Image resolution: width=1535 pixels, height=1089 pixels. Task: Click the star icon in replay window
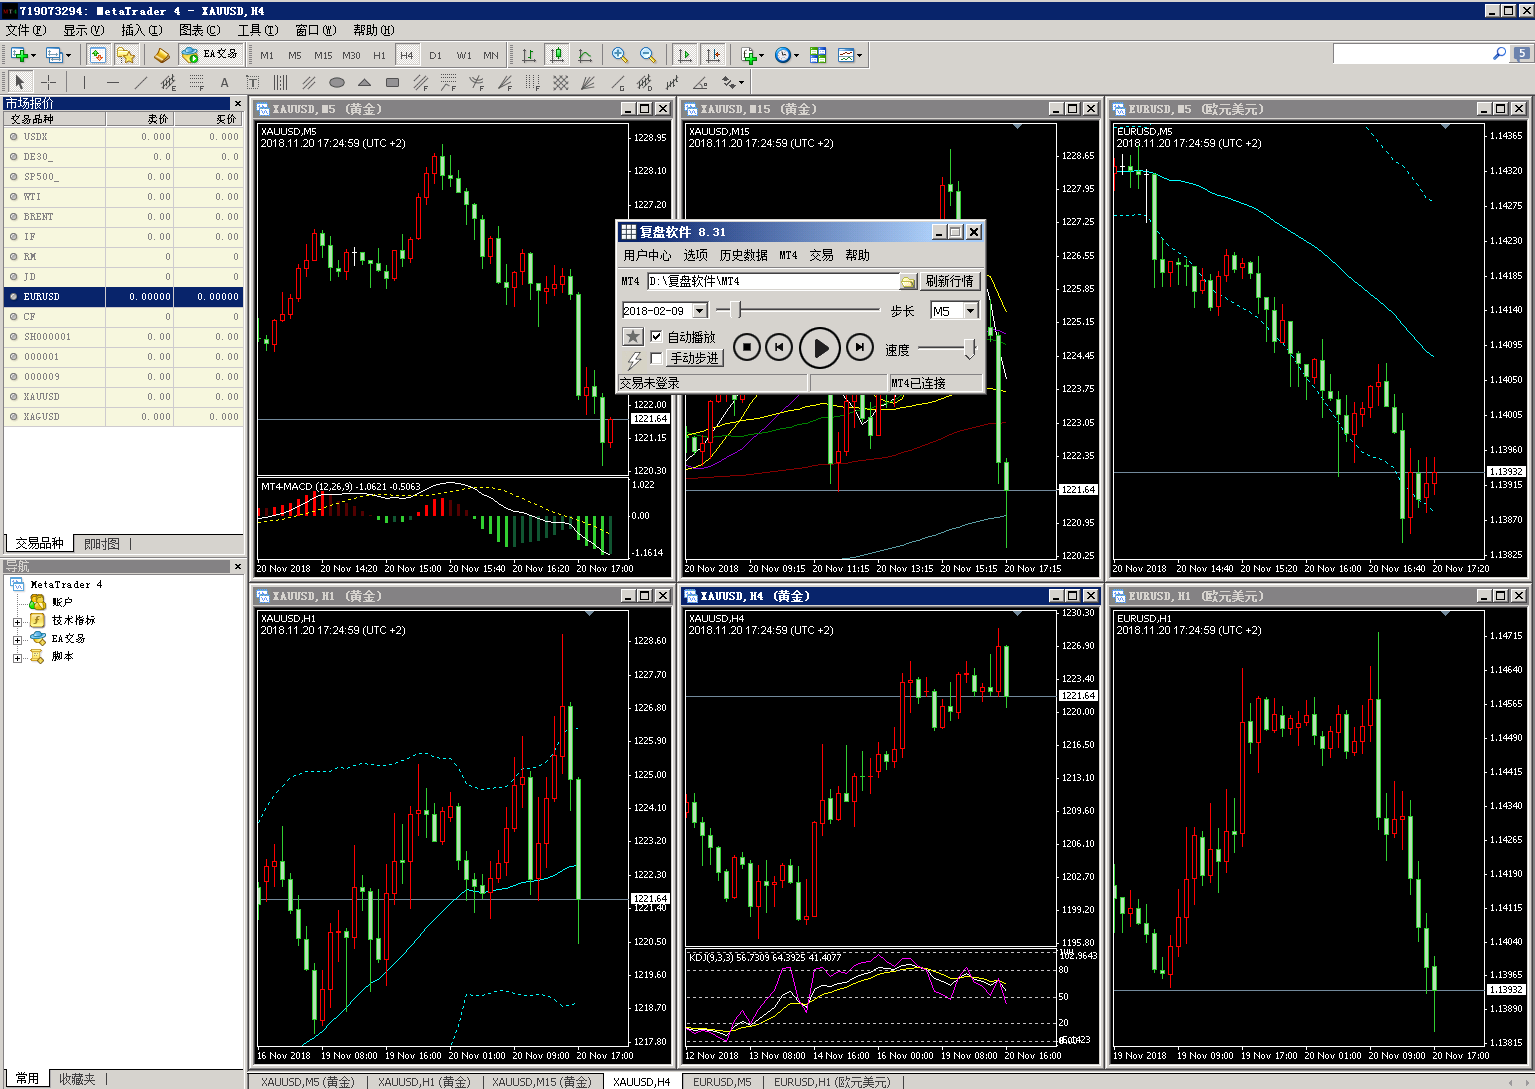[x=632, y=337]
